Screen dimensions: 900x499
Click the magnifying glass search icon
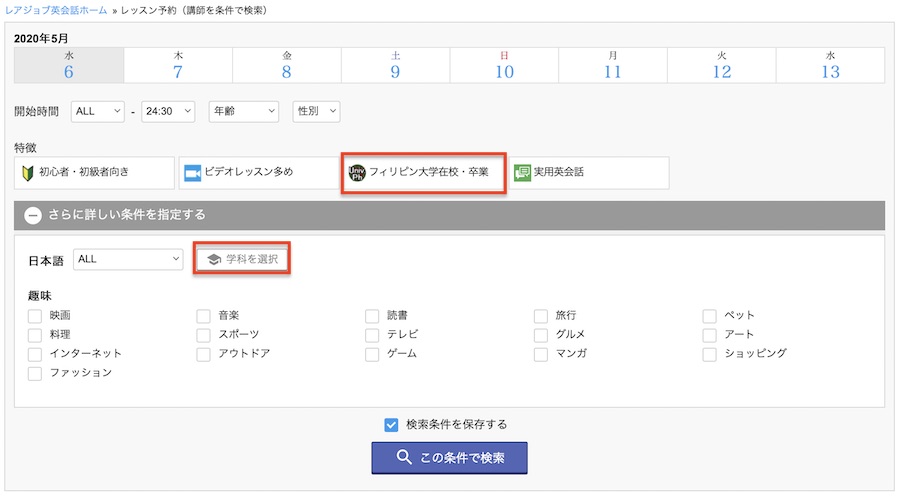pos(404,458)
